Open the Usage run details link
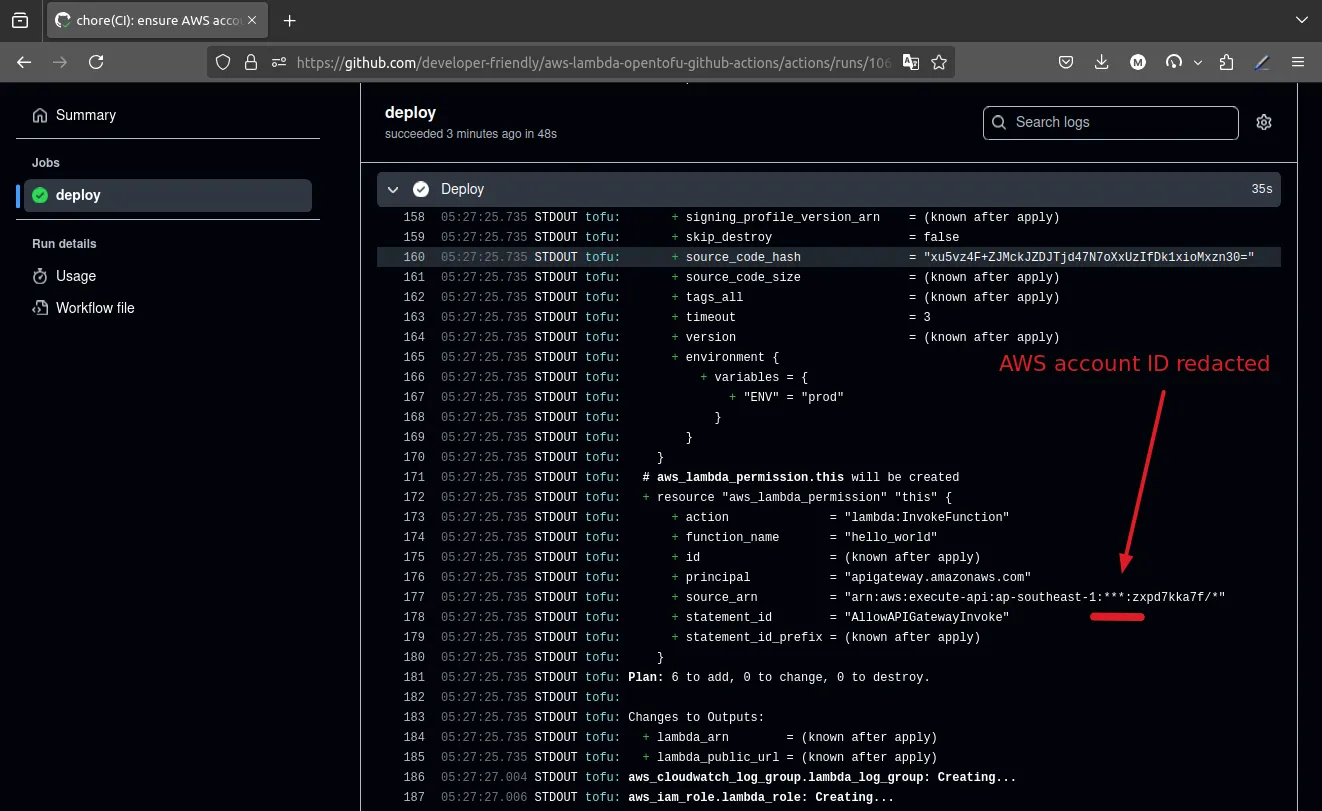Screen dimensions: 1322x811 [x=76, y=276]
